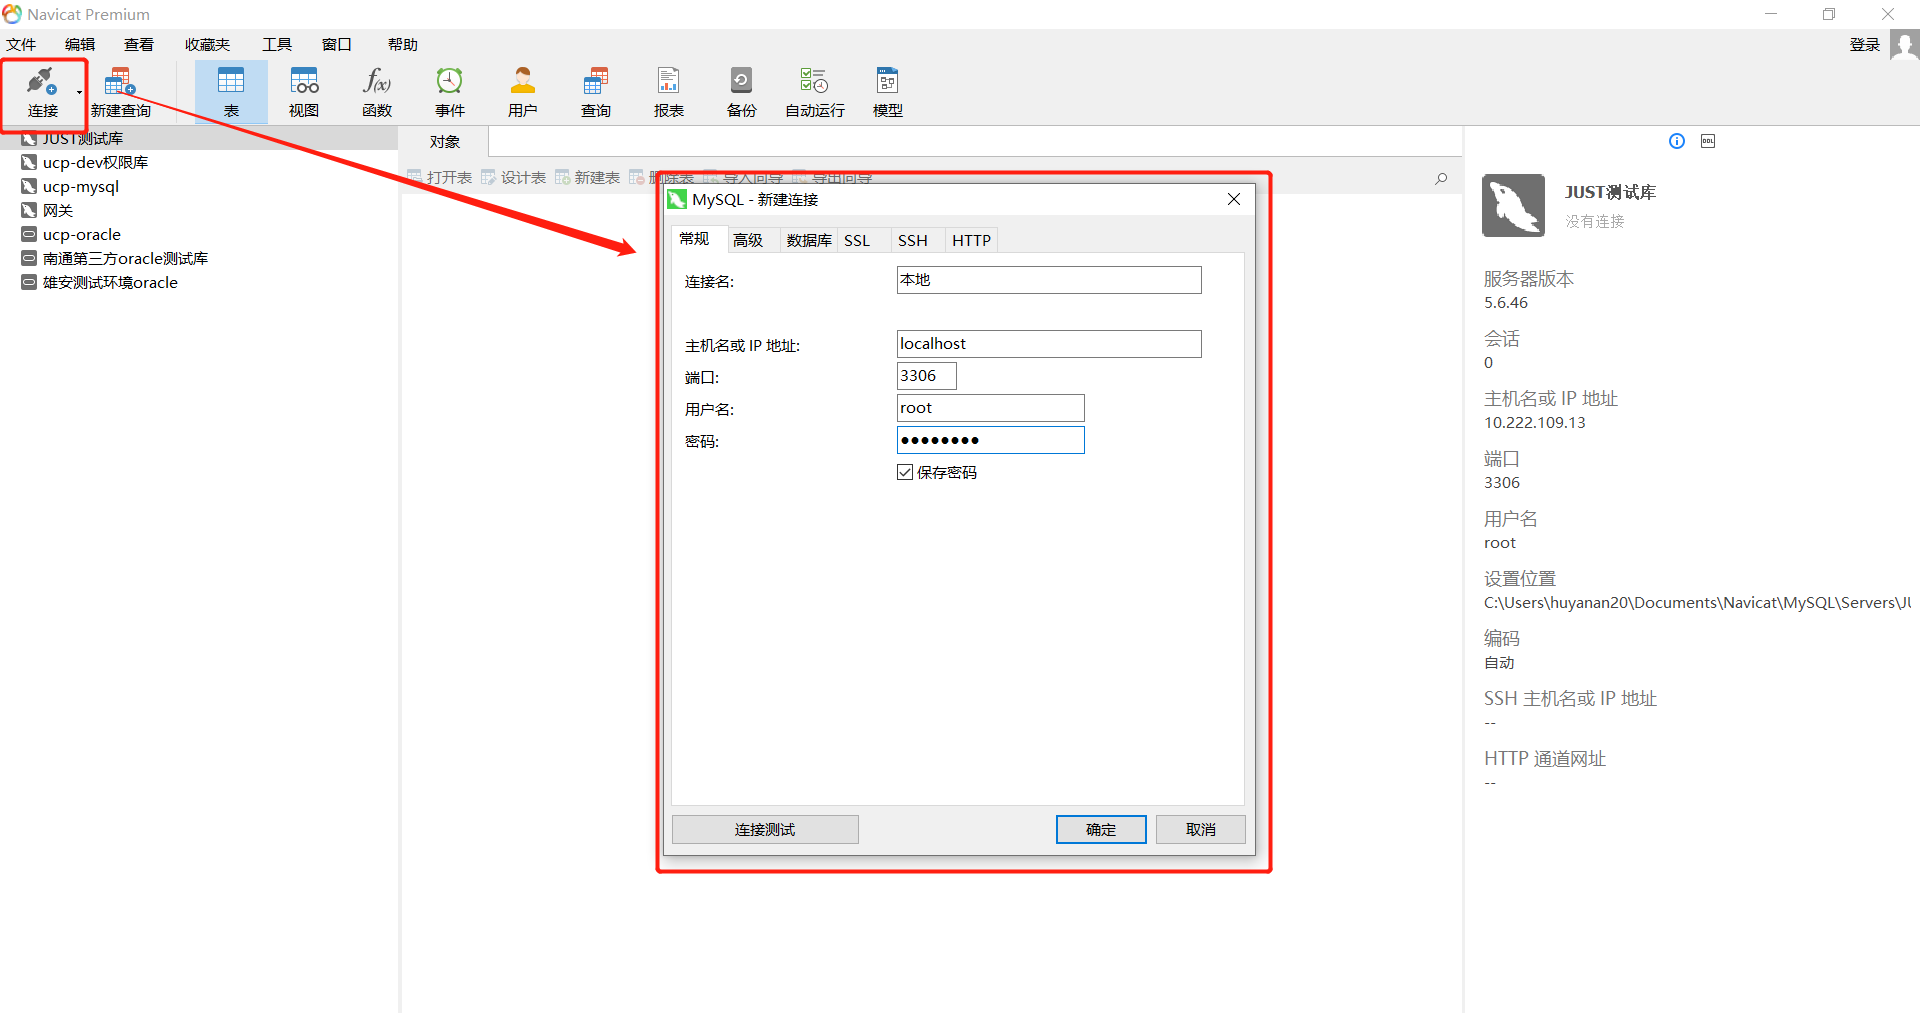Click the info icon in right panel
The height and width of the screenshot is (1013, 1920).
pos(1677,141)
